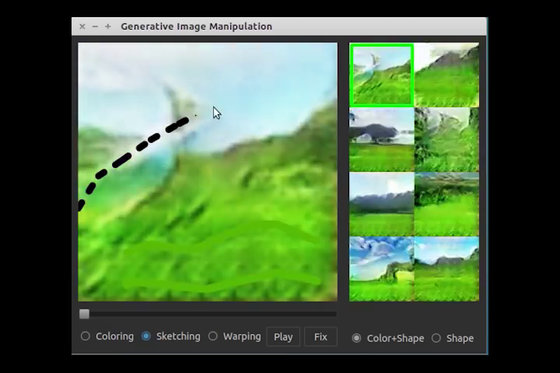
Task: Select the blue cloudy sky thumbnail
Action: (x=382, y=269)
